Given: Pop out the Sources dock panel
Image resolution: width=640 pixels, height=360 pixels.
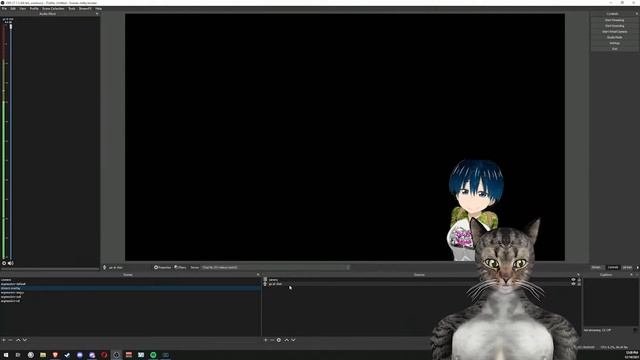Looking at the screenshot, I should (578, 275).
